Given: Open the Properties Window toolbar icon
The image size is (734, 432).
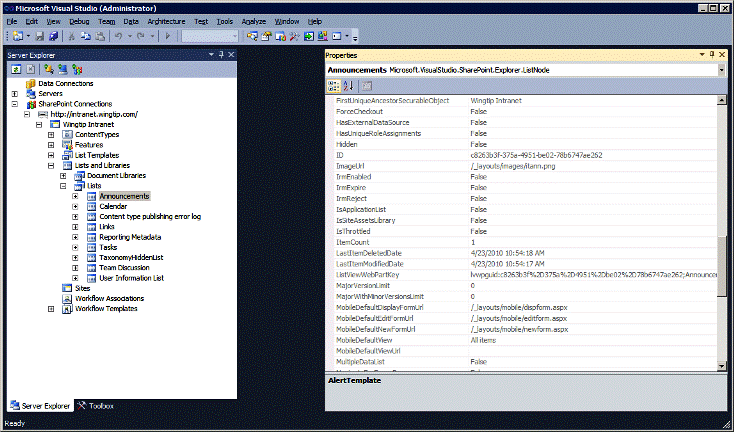Looking at the screenshot, I should click(266, 36).
